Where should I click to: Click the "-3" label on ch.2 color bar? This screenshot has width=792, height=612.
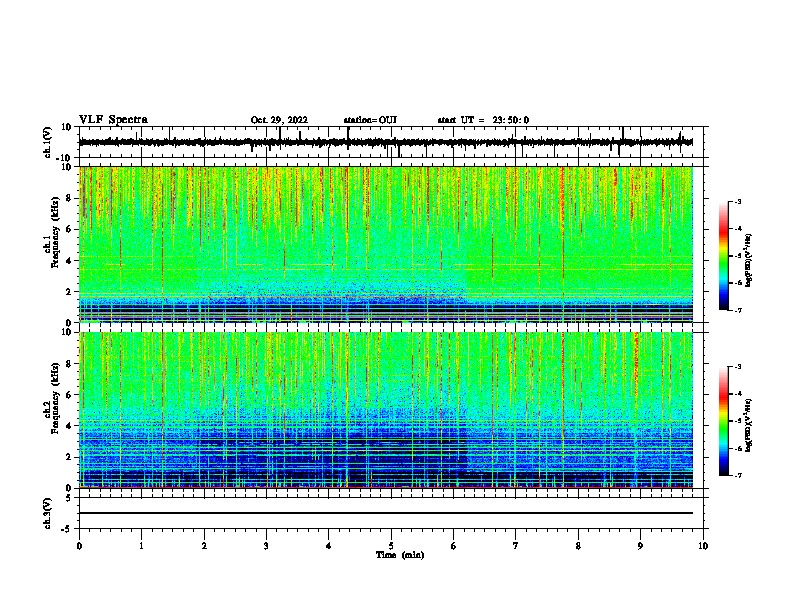pyautogui.click(x=737, y=367)
